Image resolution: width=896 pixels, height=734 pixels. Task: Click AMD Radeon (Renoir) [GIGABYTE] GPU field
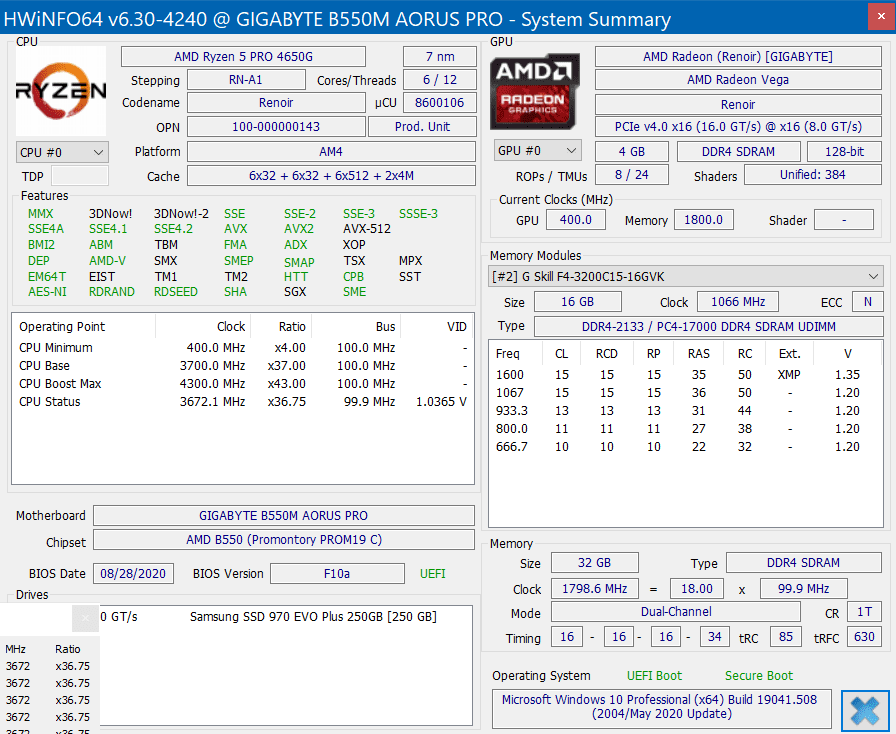click(738, 57)
